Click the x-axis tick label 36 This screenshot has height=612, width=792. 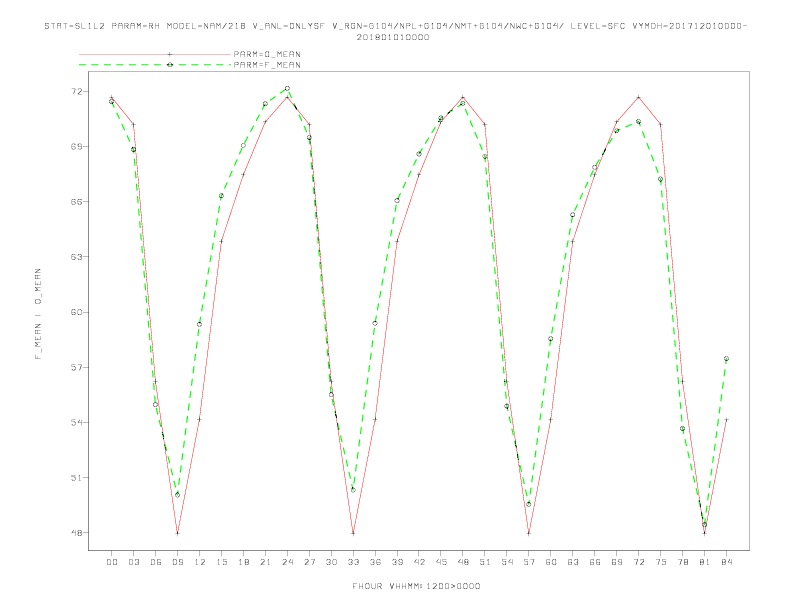point(375,562)
